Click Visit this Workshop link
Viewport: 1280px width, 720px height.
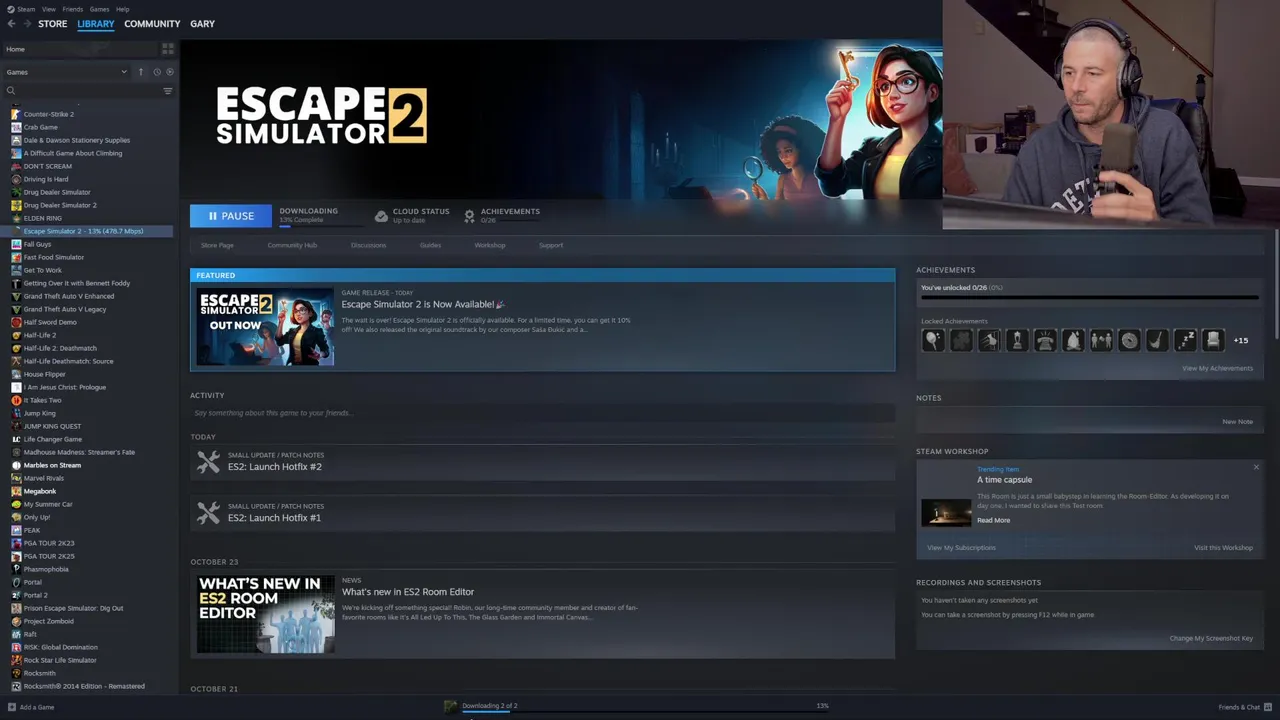pyautogui.click(x=1223, y=547)
